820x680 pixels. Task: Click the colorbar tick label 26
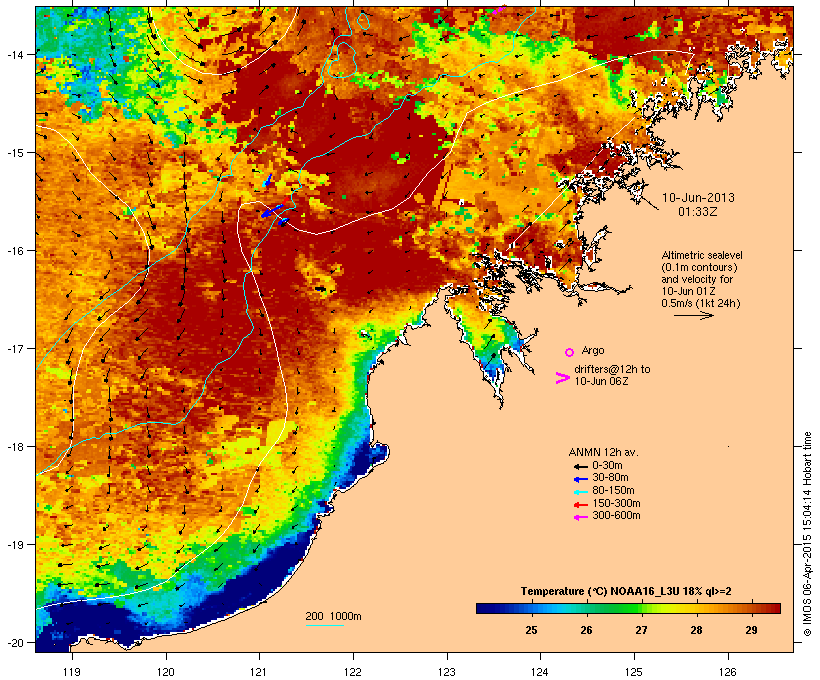pos(586,630)
